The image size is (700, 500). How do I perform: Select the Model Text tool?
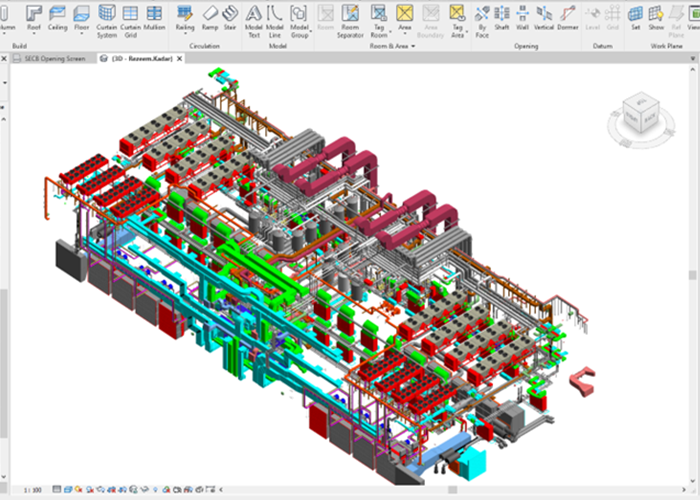point(254,21)
